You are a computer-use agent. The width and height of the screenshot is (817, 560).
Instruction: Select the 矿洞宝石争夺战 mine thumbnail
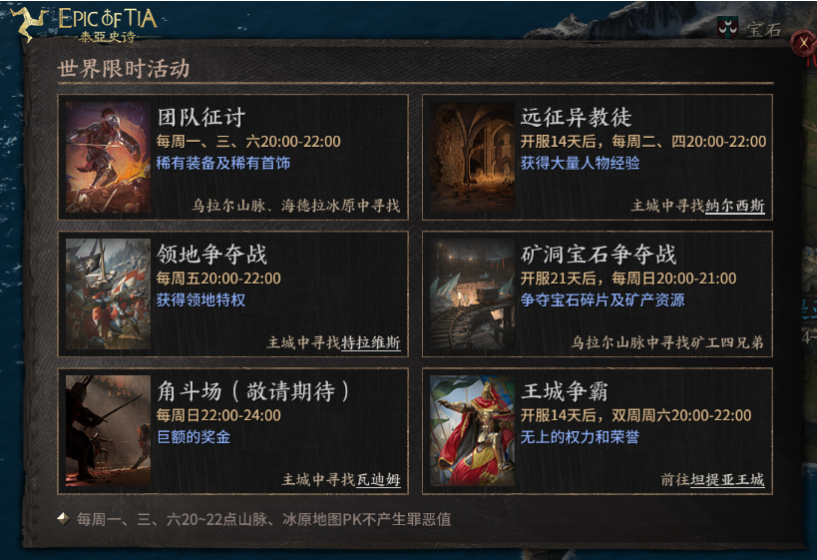[473, 294]
